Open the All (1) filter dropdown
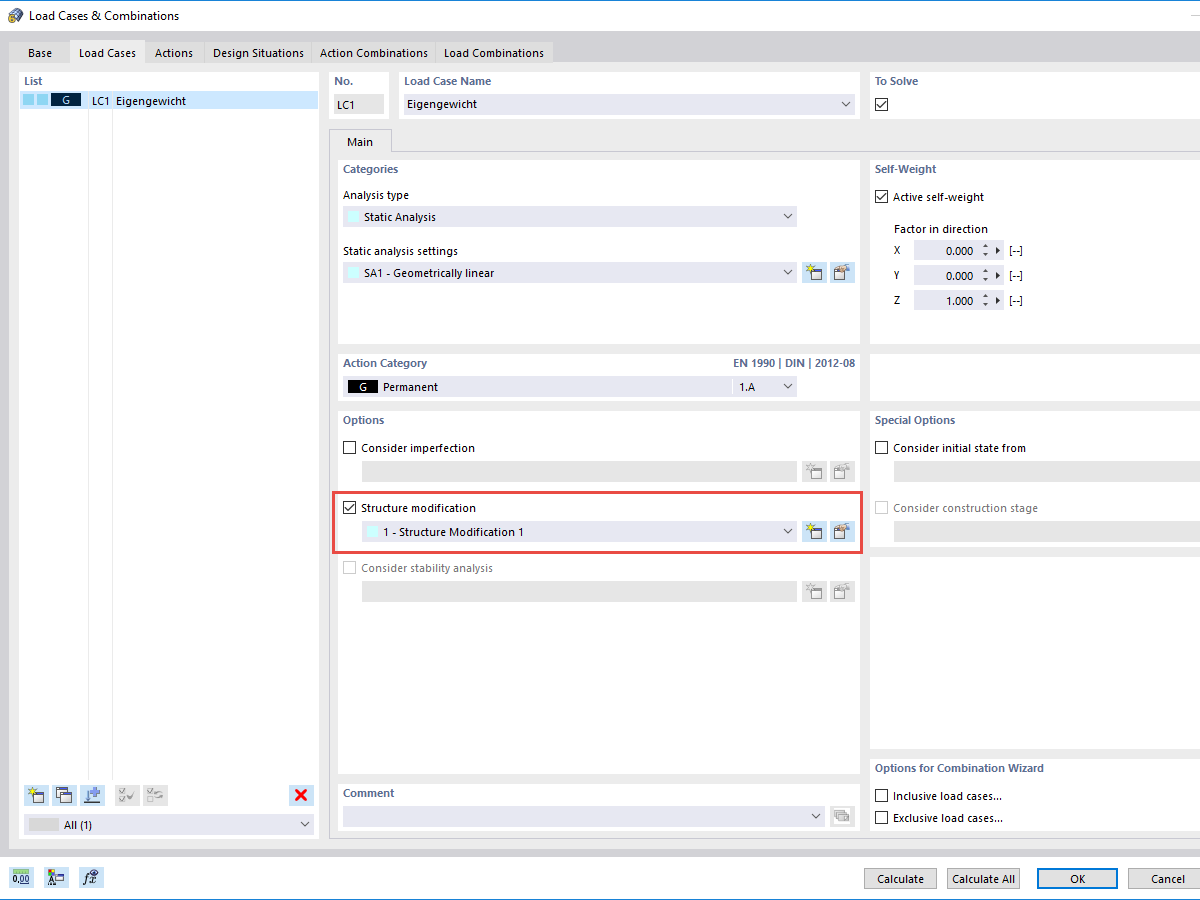The image size is (1200, 900). 304,824
